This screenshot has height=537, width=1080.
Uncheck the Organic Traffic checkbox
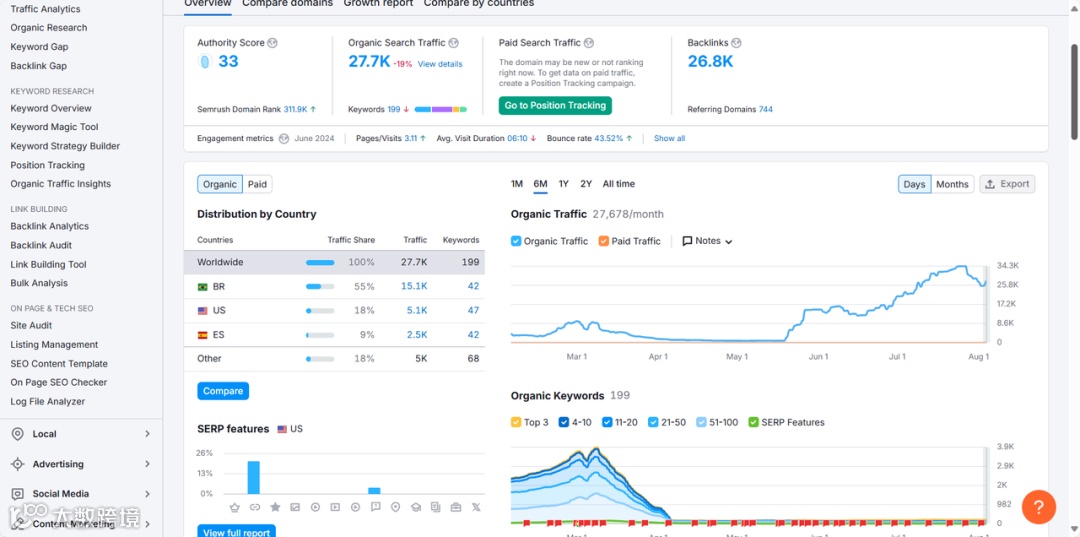pos(516,241)
